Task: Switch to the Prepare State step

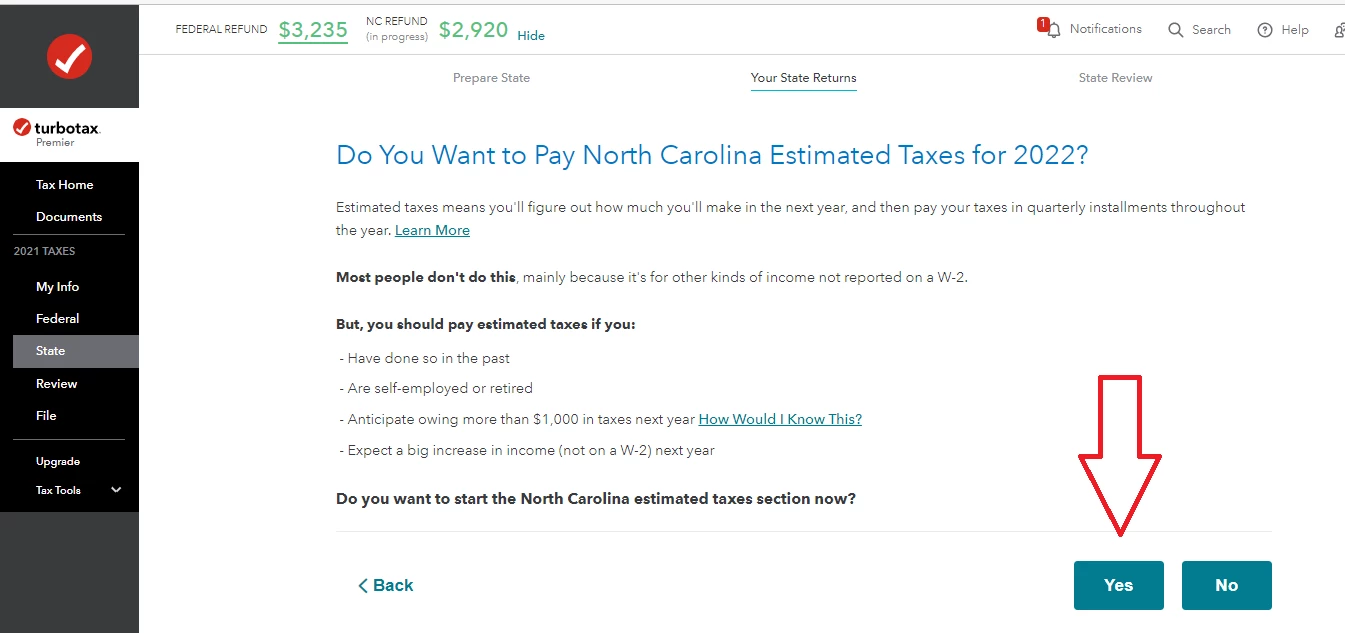Action: click(491, 78)
